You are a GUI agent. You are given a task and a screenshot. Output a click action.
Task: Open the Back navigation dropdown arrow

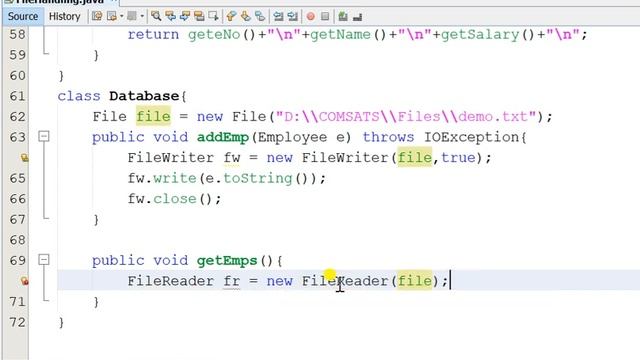(122, 16)
